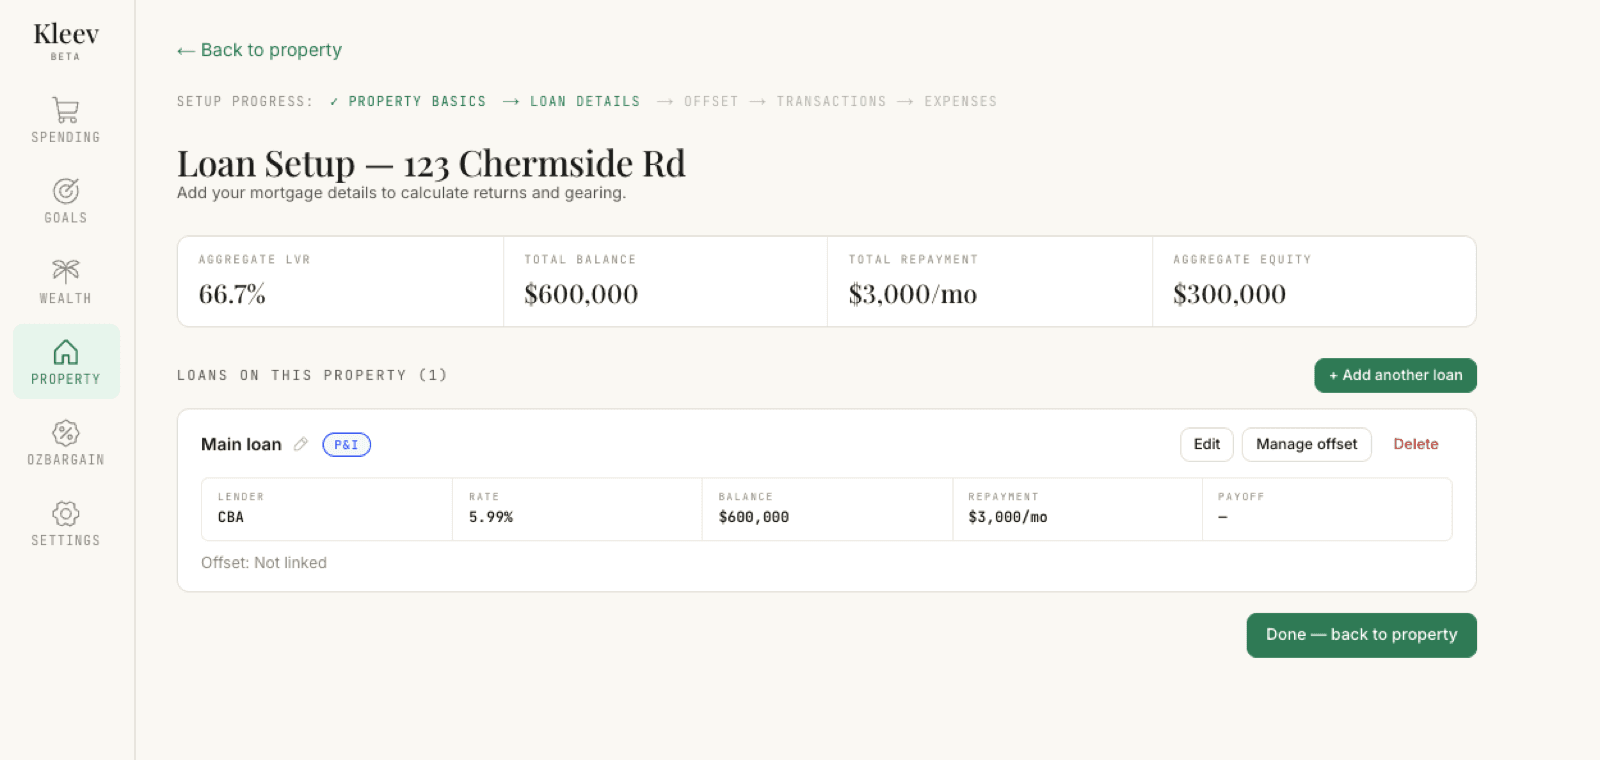1600x760 pixels.
Task: Click the Offset: Not linked text
Action: point(264,563)
